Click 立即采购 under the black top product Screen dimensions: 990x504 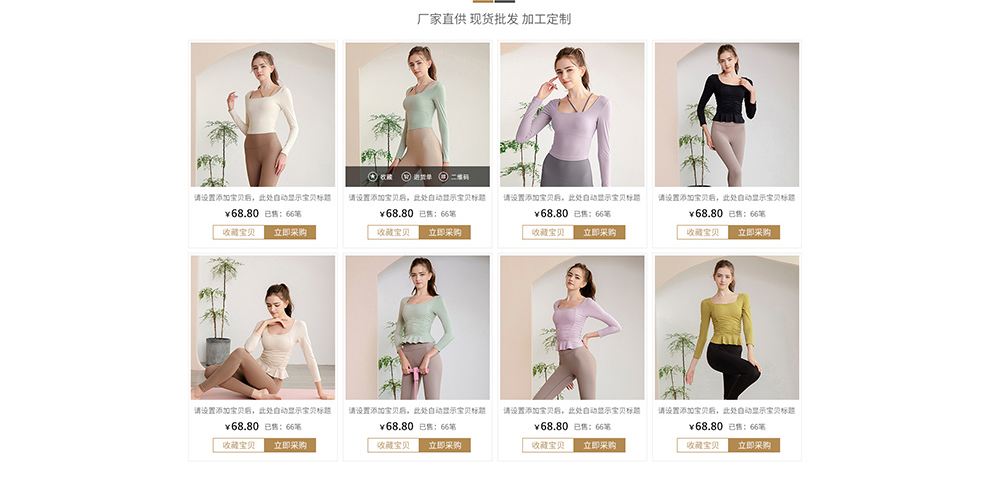754,232
